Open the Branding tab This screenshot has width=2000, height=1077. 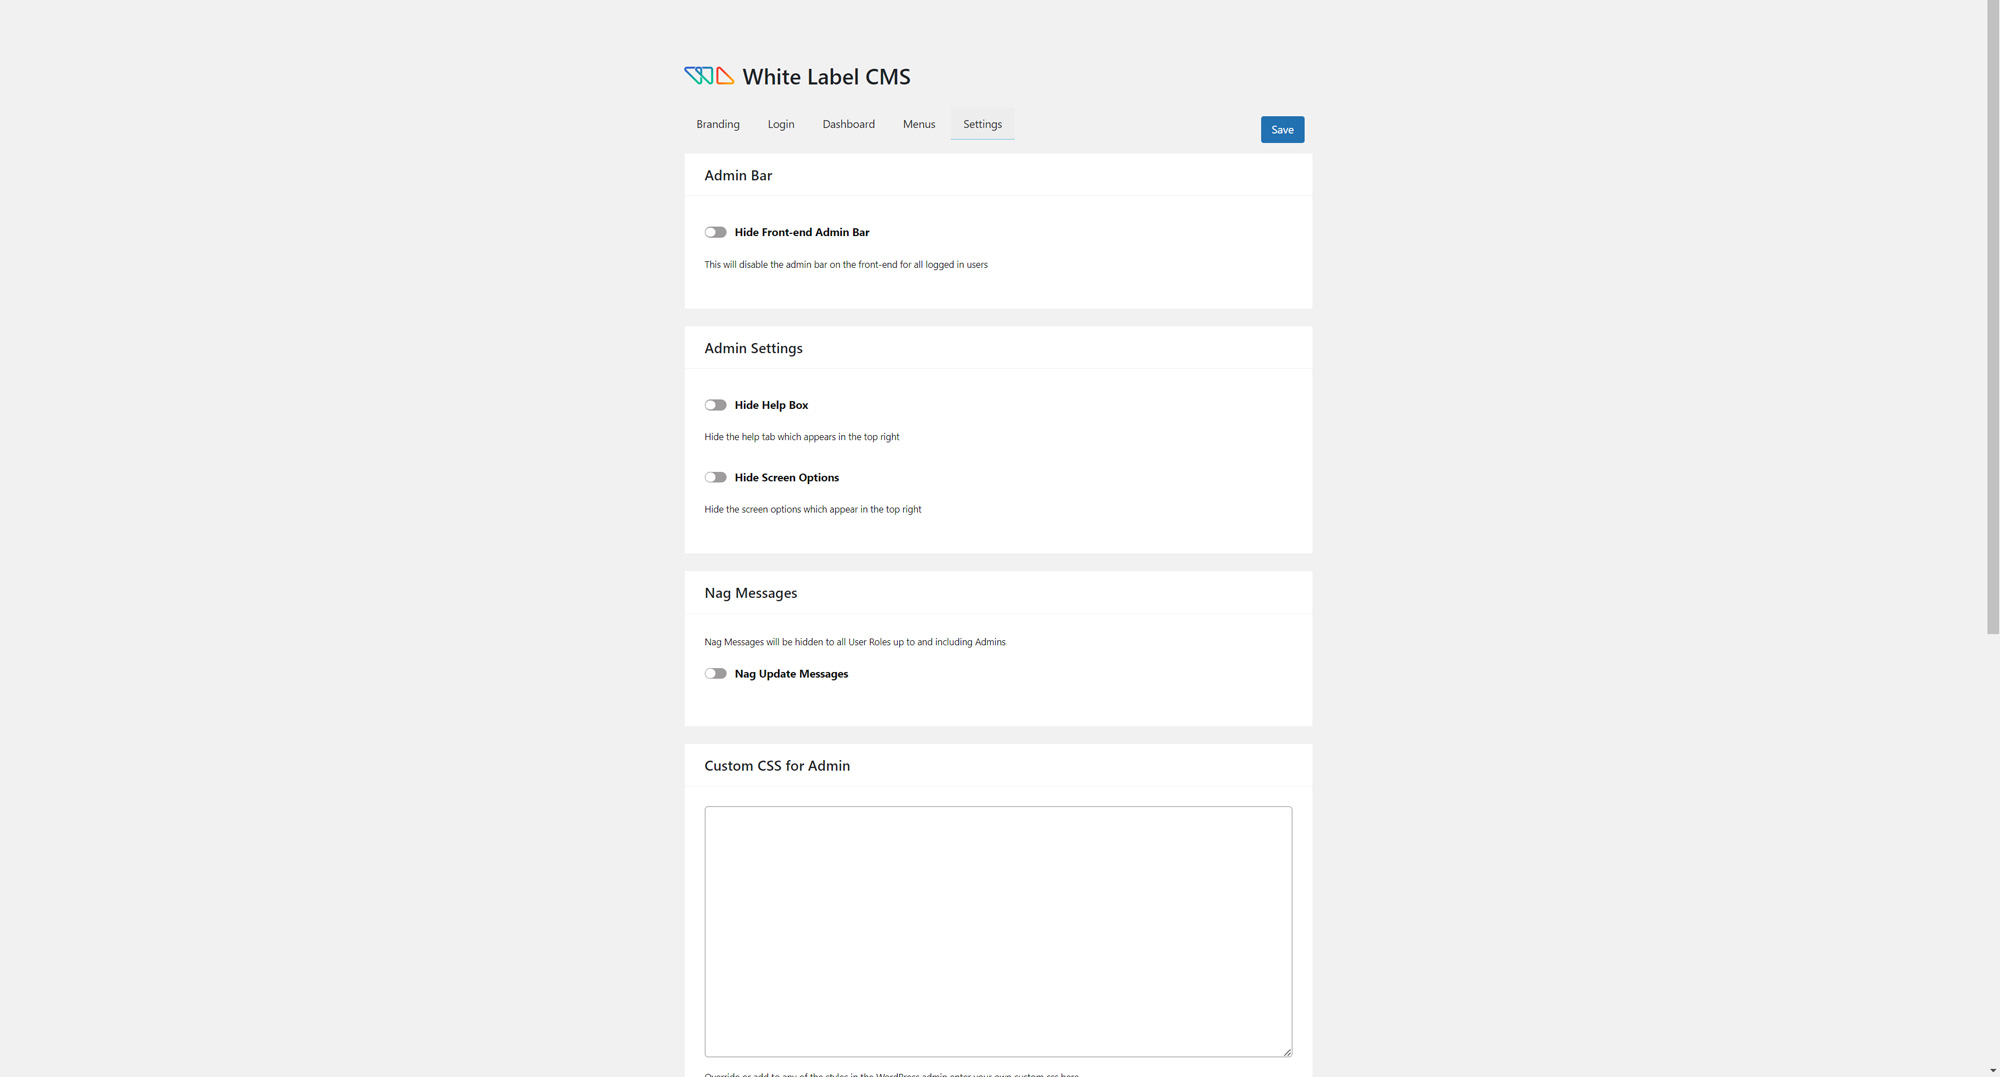click(x=718, y=124)
